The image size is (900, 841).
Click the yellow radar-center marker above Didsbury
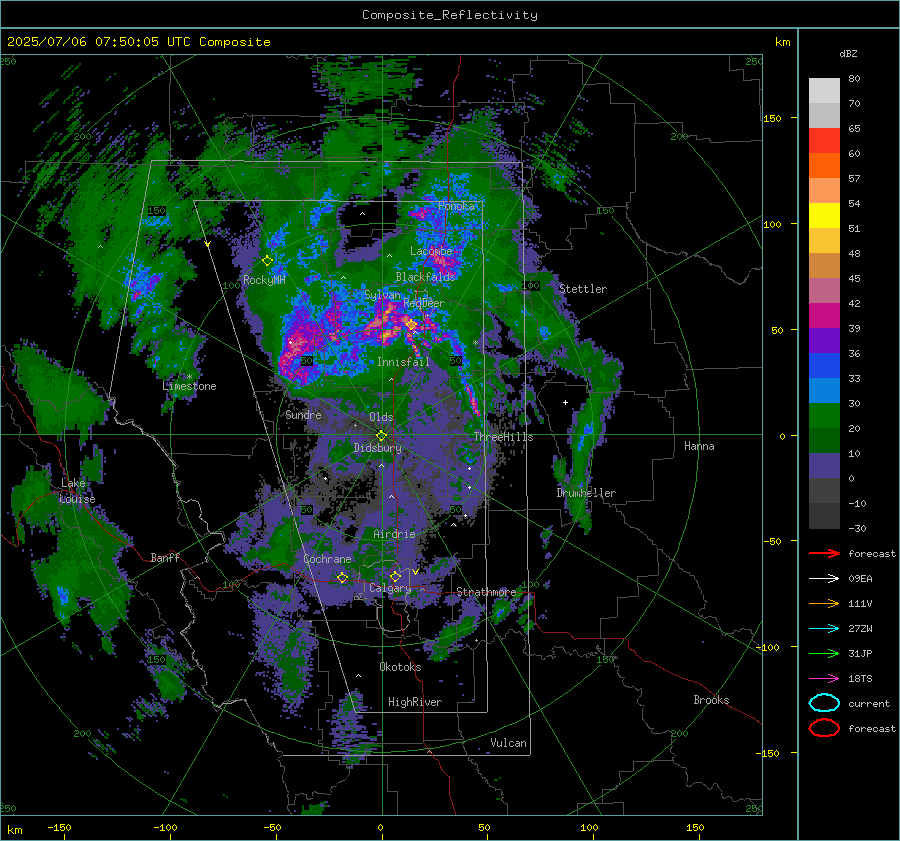coord(381,435)
